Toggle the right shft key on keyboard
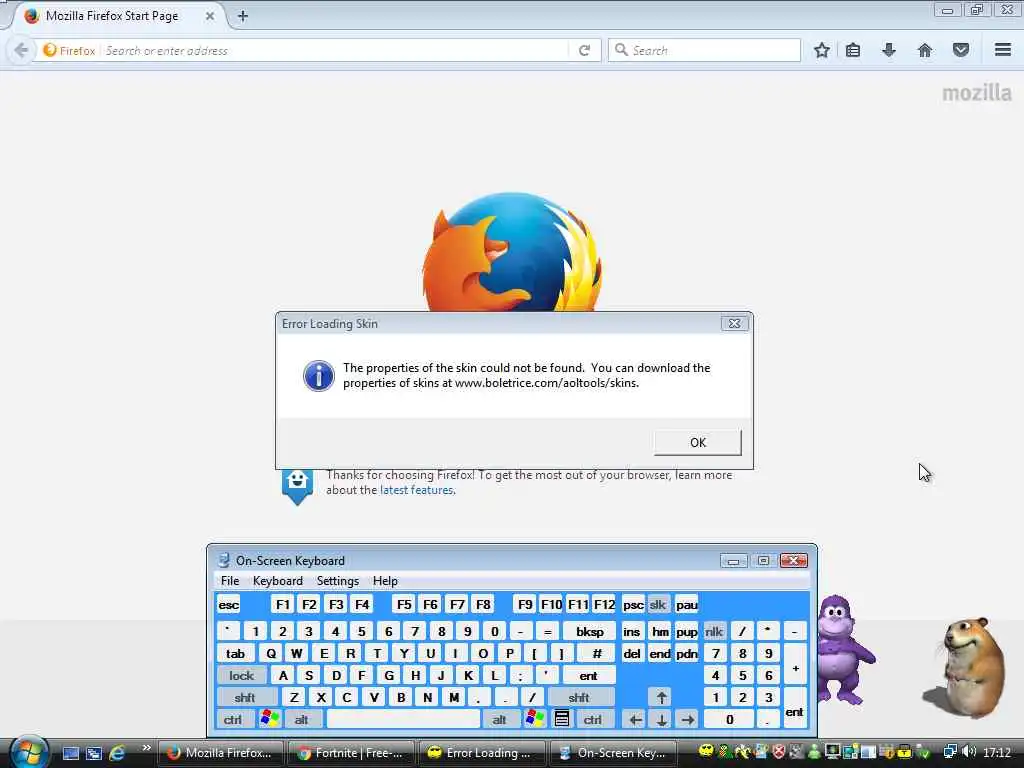Viewport: 1024px width, 768px height. [579, 697]
